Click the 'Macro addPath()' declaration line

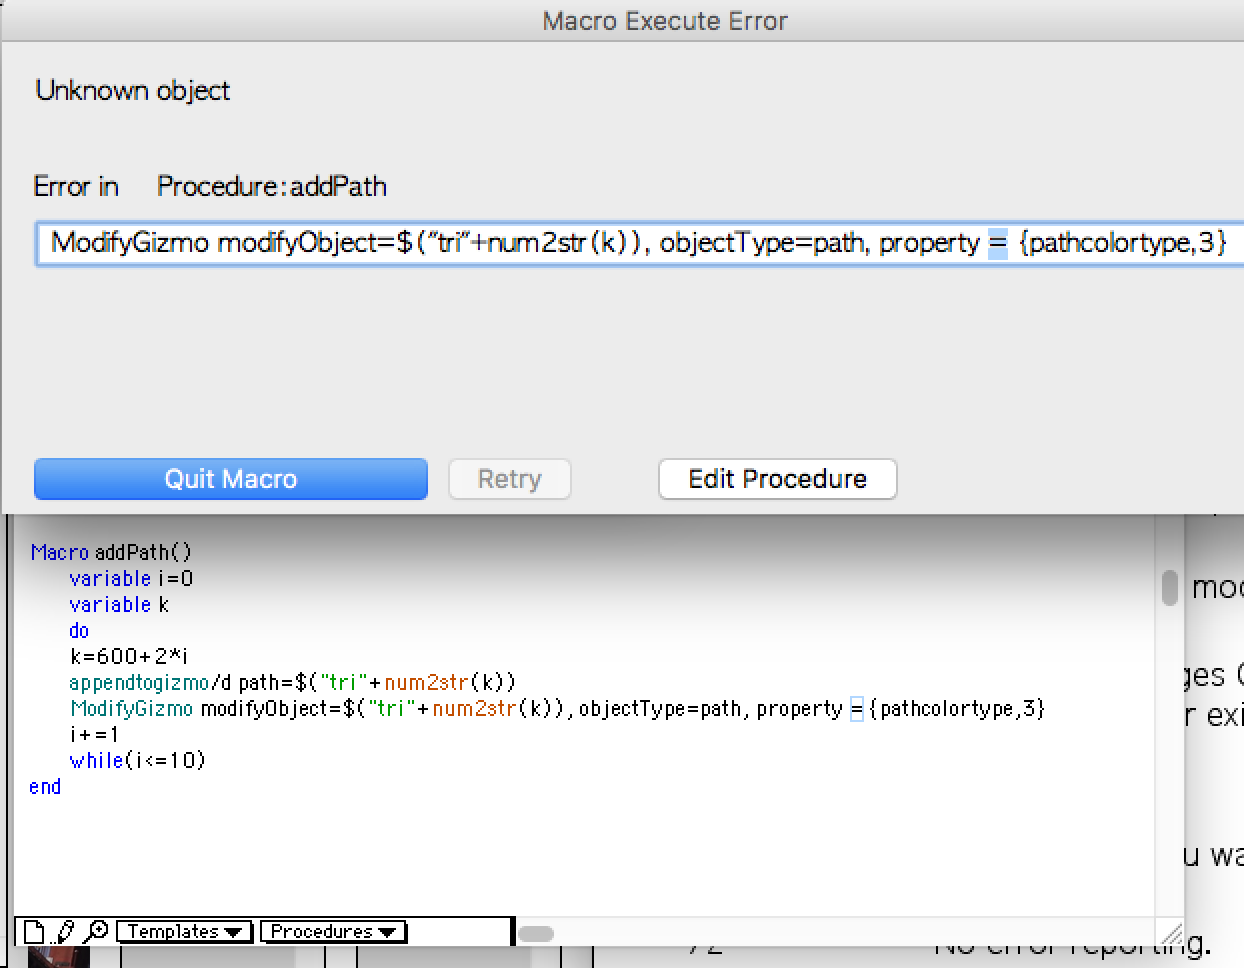pos(111,552)
